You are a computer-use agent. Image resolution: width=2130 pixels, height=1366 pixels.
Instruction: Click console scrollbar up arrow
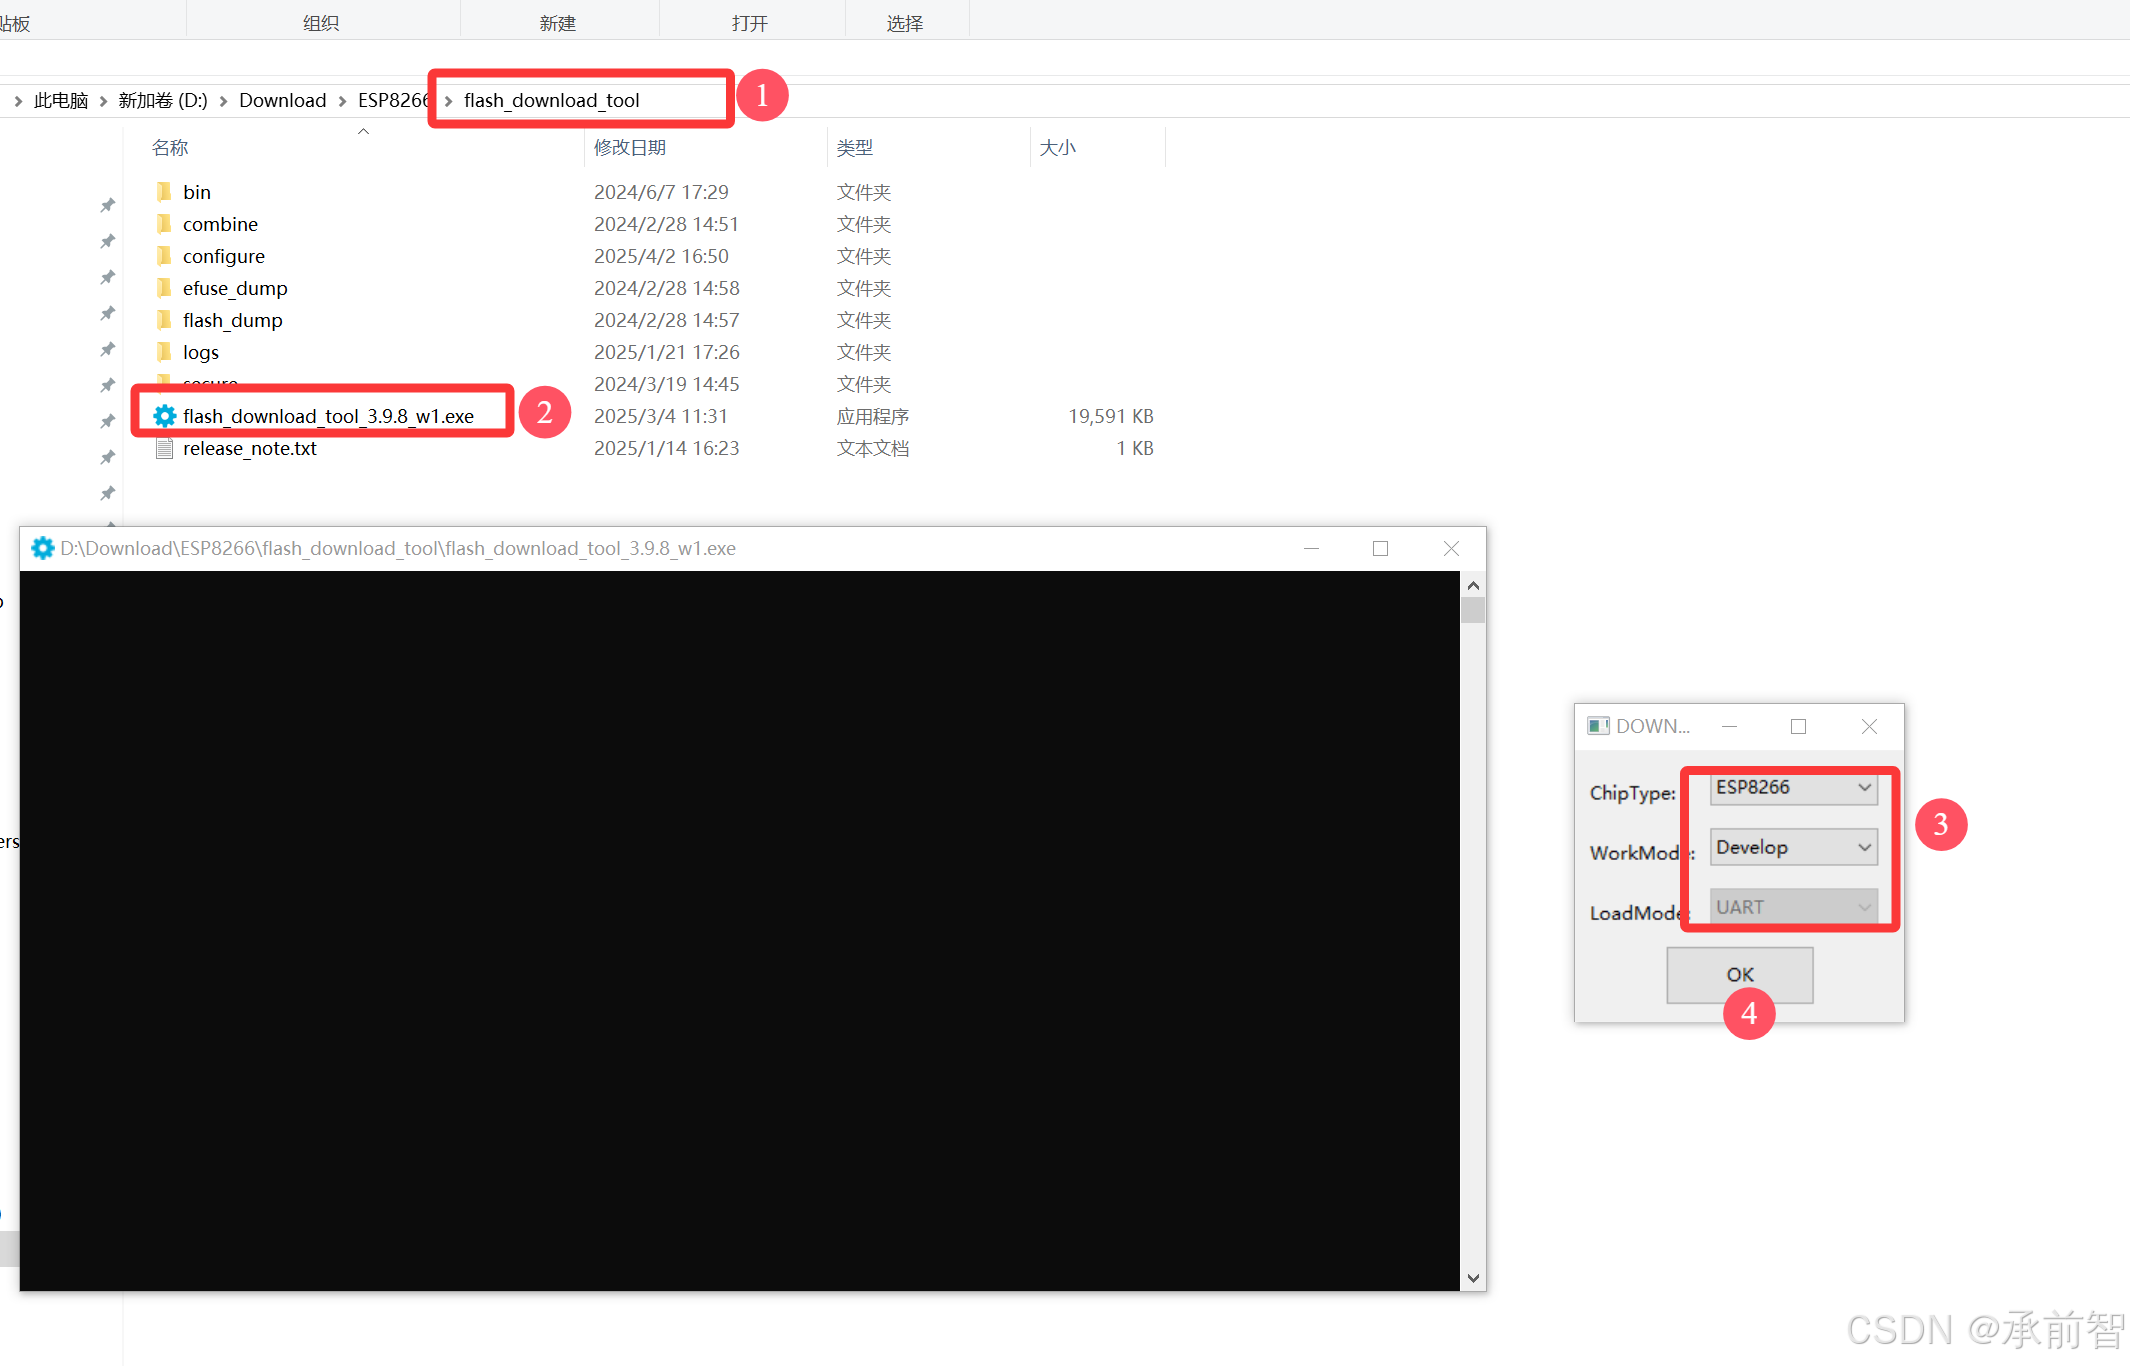click(x=1472, y=585)
